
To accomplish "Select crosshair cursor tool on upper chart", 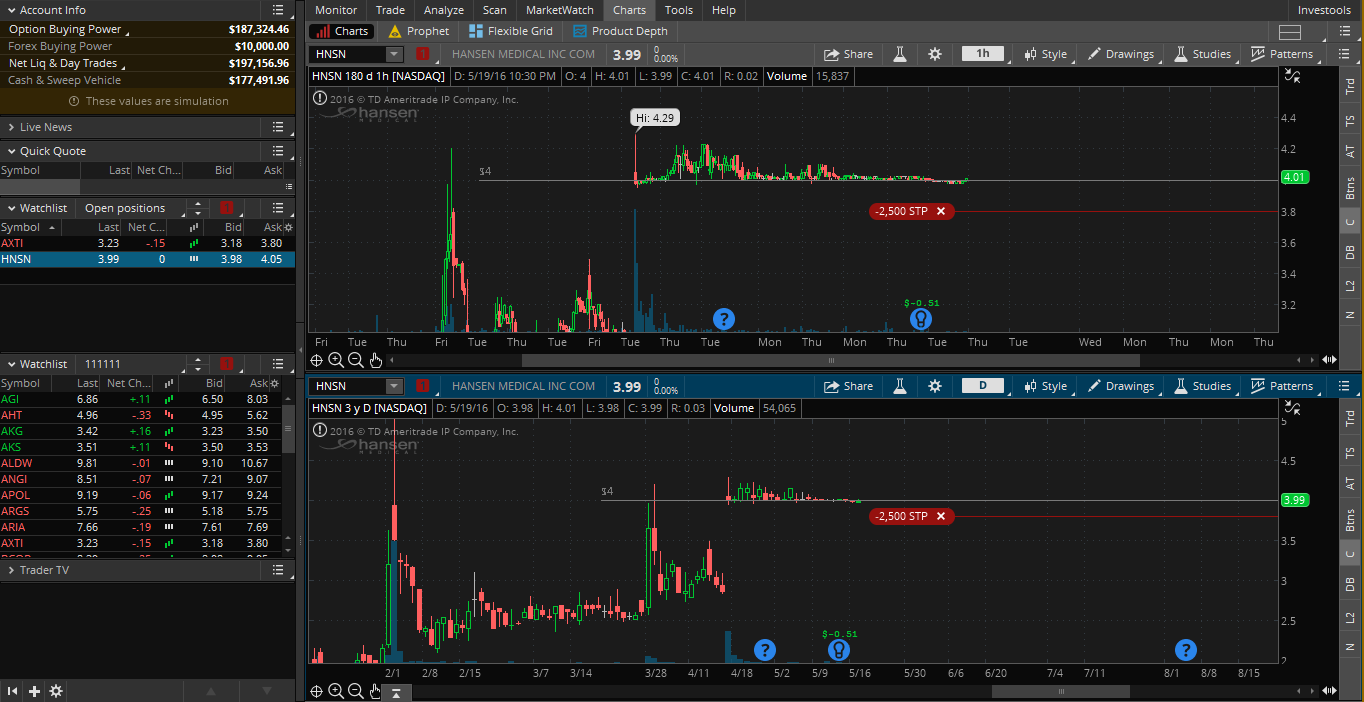I will (317, 360).
